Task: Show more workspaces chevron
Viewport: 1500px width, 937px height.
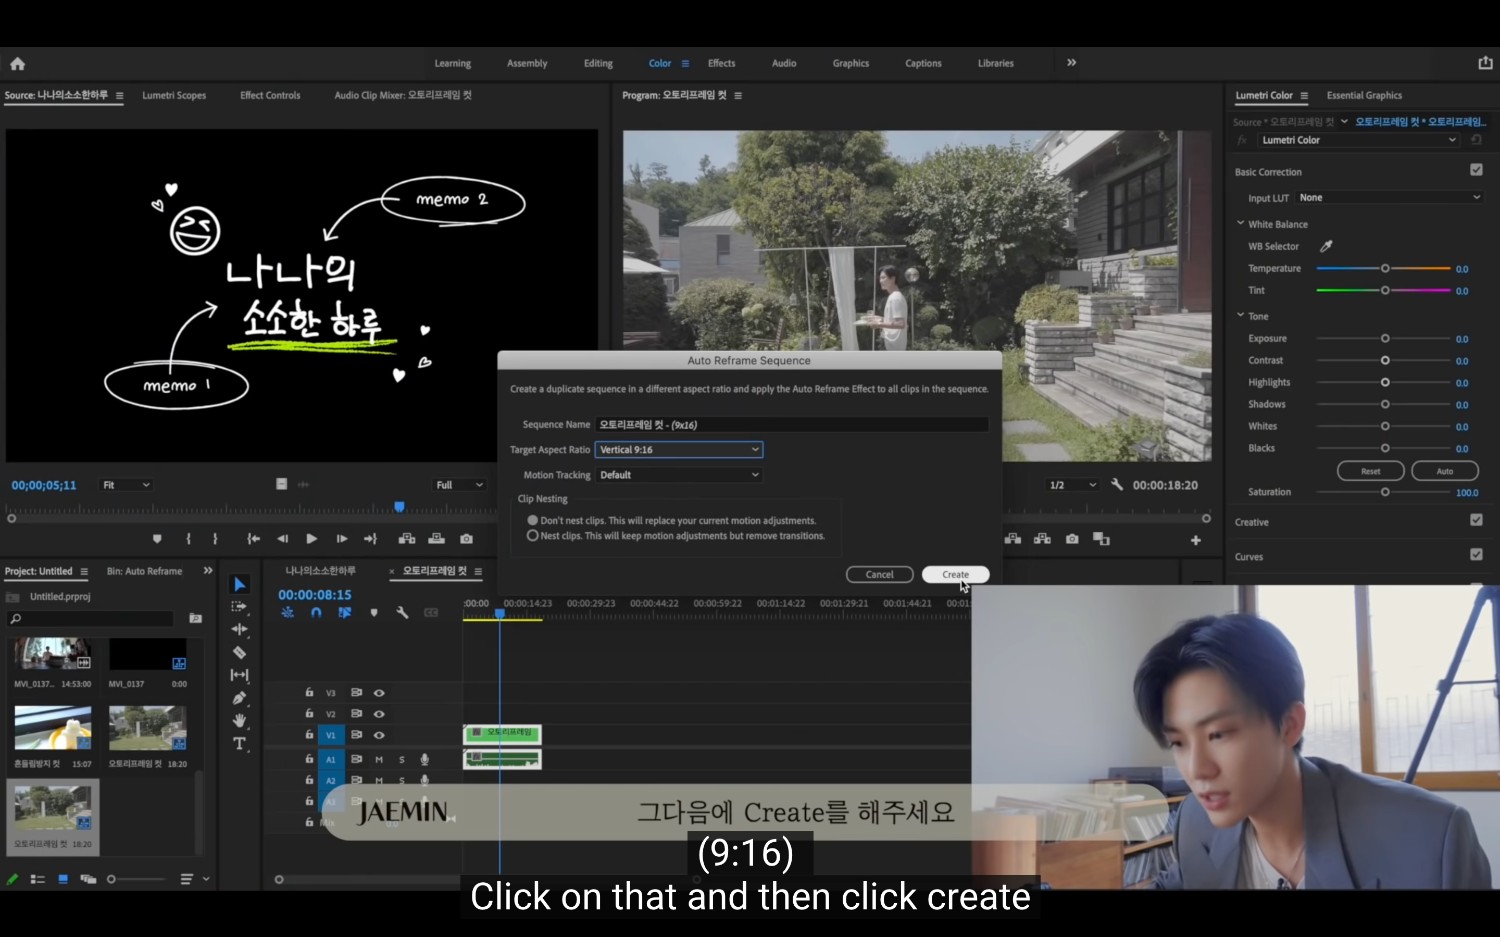Action: pyautogui.click(x=1071, y=63)
